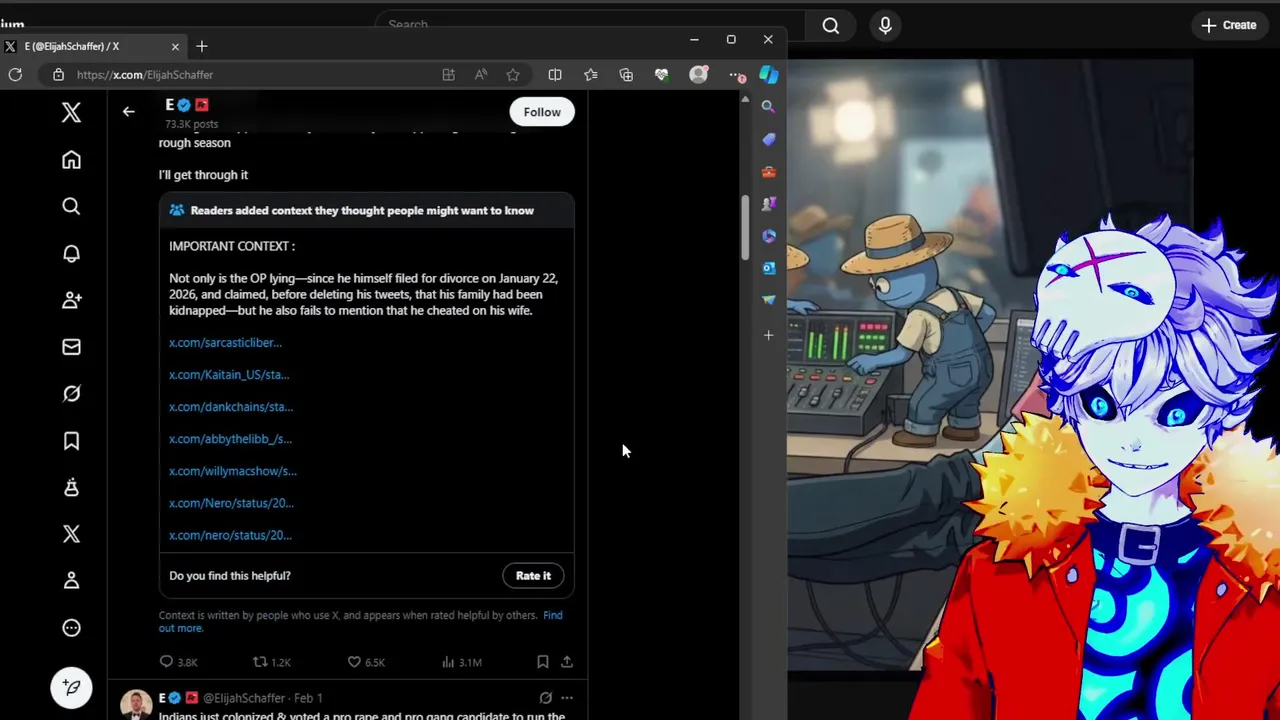Screen dimensions: 1280x720
Task: Click Rate it on community note
Action: pos(533,576)
